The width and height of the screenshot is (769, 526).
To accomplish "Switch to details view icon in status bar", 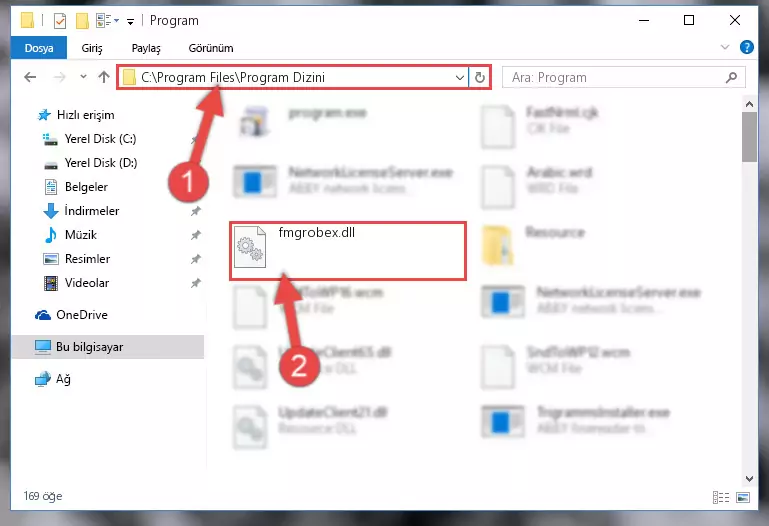I will [x=720, y=498].
